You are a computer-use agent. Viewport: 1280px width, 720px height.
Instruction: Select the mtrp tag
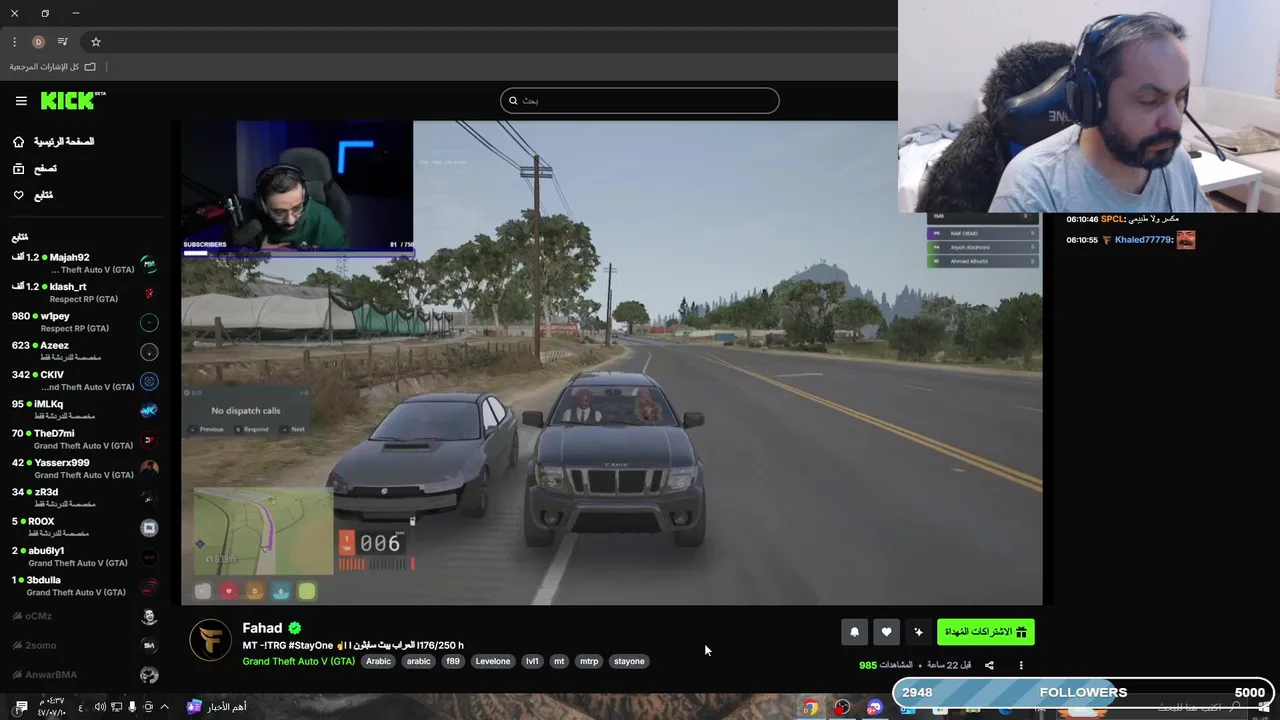589,661
